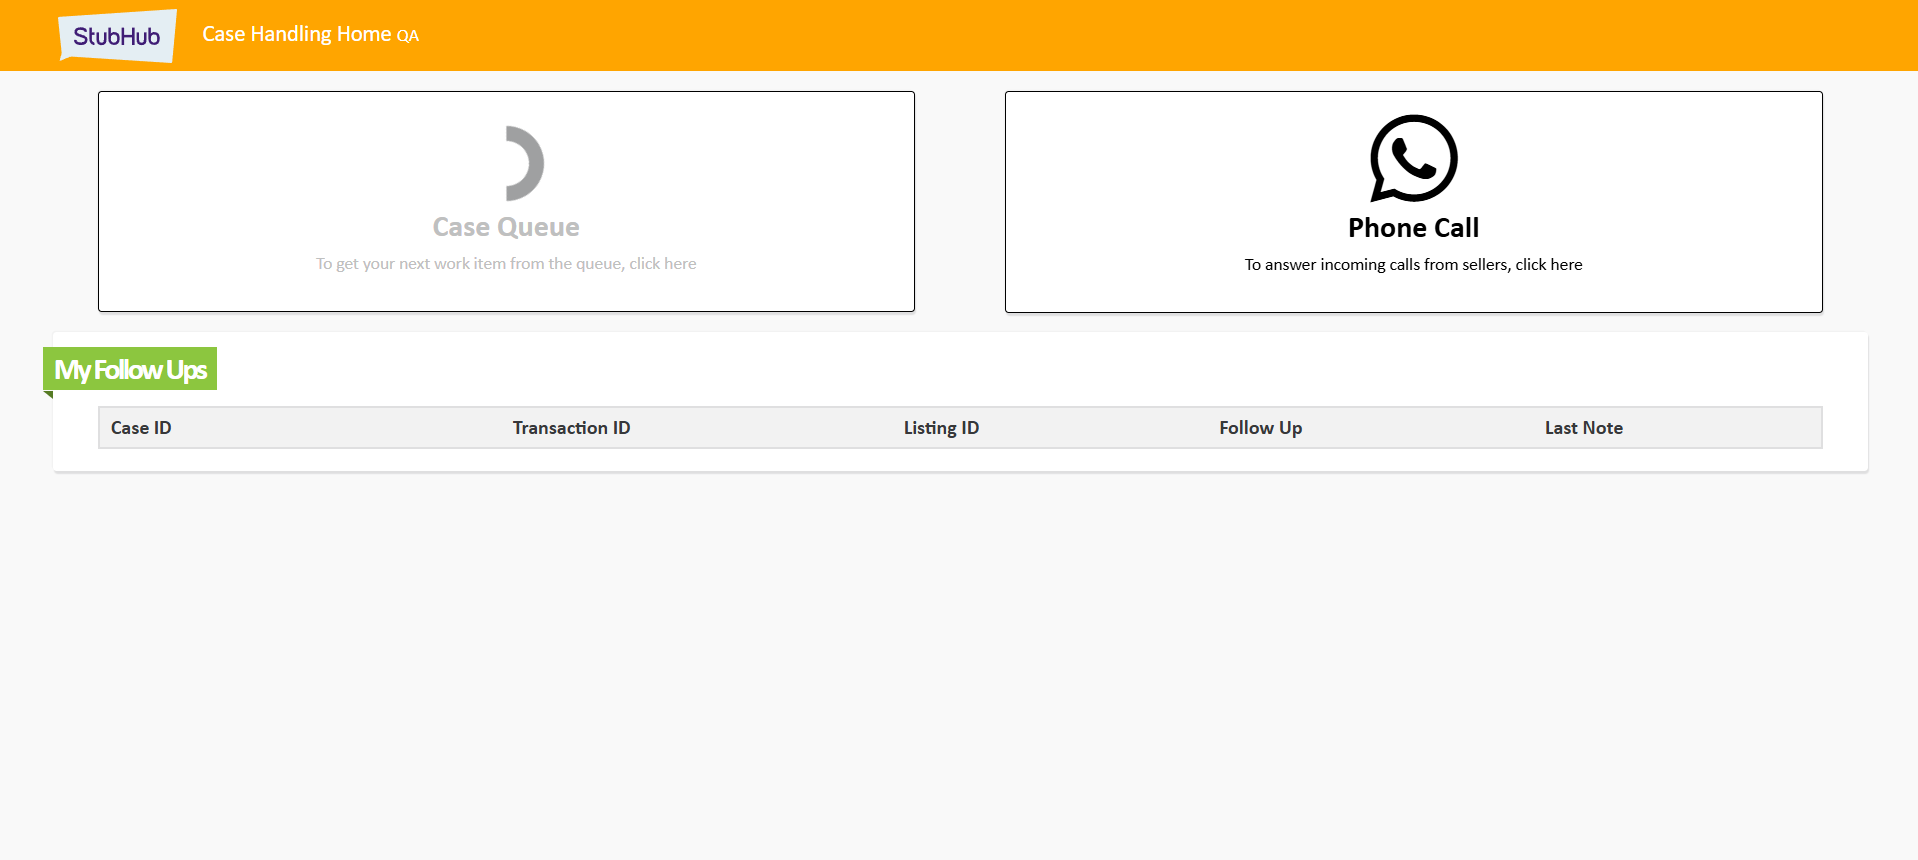The width and height of the screenshot is (1918, 860).
Task: Click the StubHub logo
Action: [x=117, y=36]
